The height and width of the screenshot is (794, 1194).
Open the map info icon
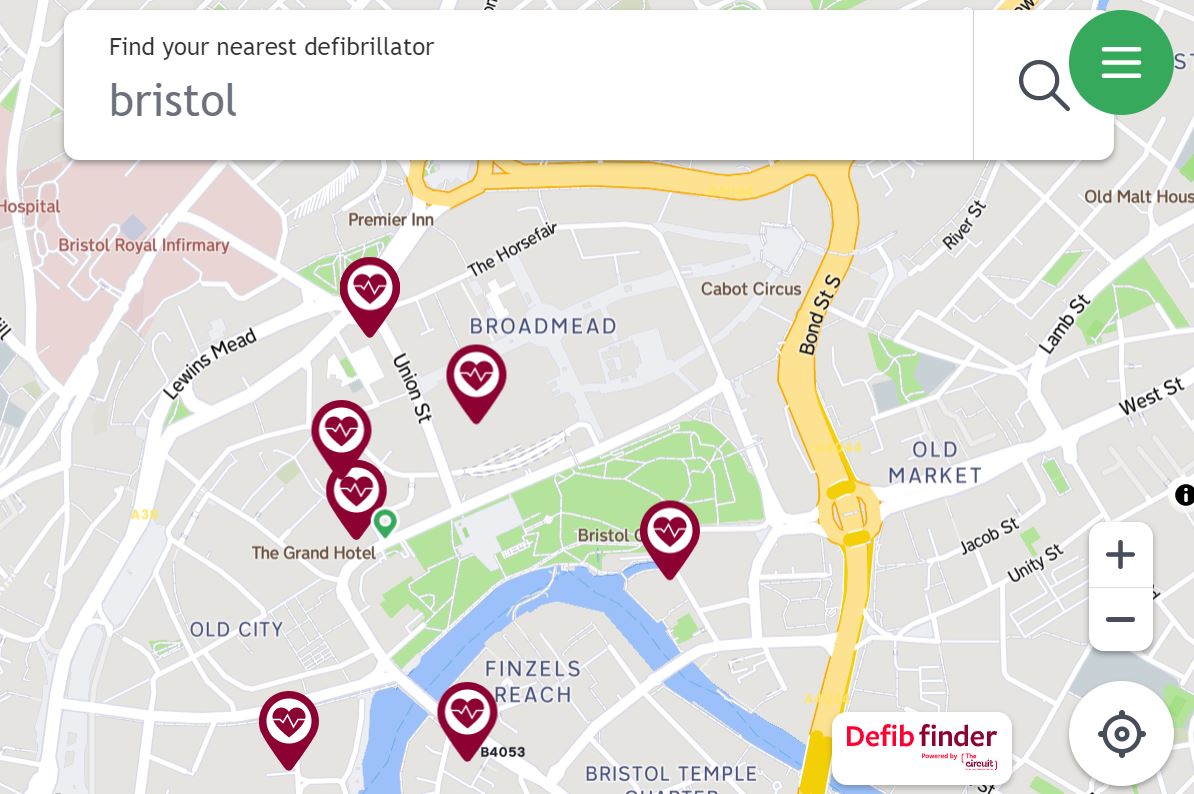(x=1185, y=495)
